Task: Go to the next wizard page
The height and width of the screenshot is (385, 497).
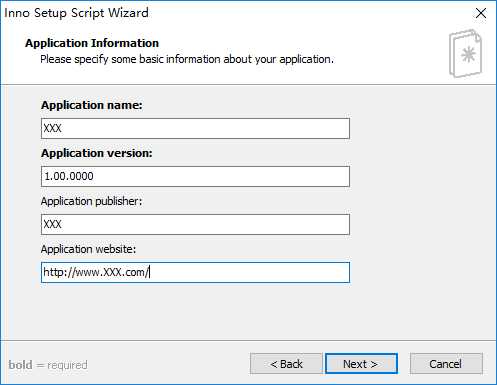Action: (x=361, y=364)
